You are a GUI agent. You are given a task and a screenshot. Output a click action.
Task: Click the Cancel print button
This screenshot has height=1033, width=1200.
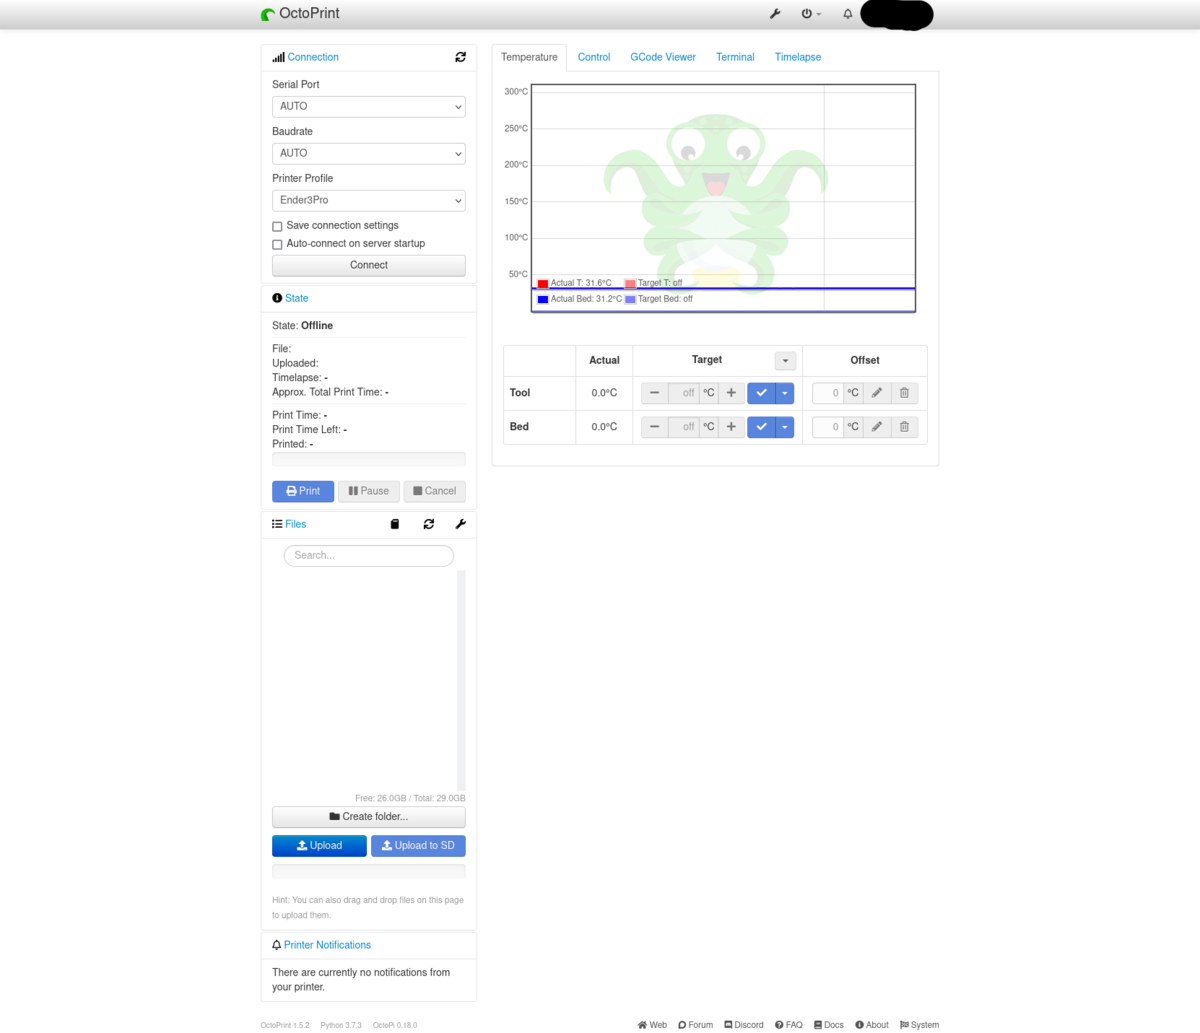point(435,491)
